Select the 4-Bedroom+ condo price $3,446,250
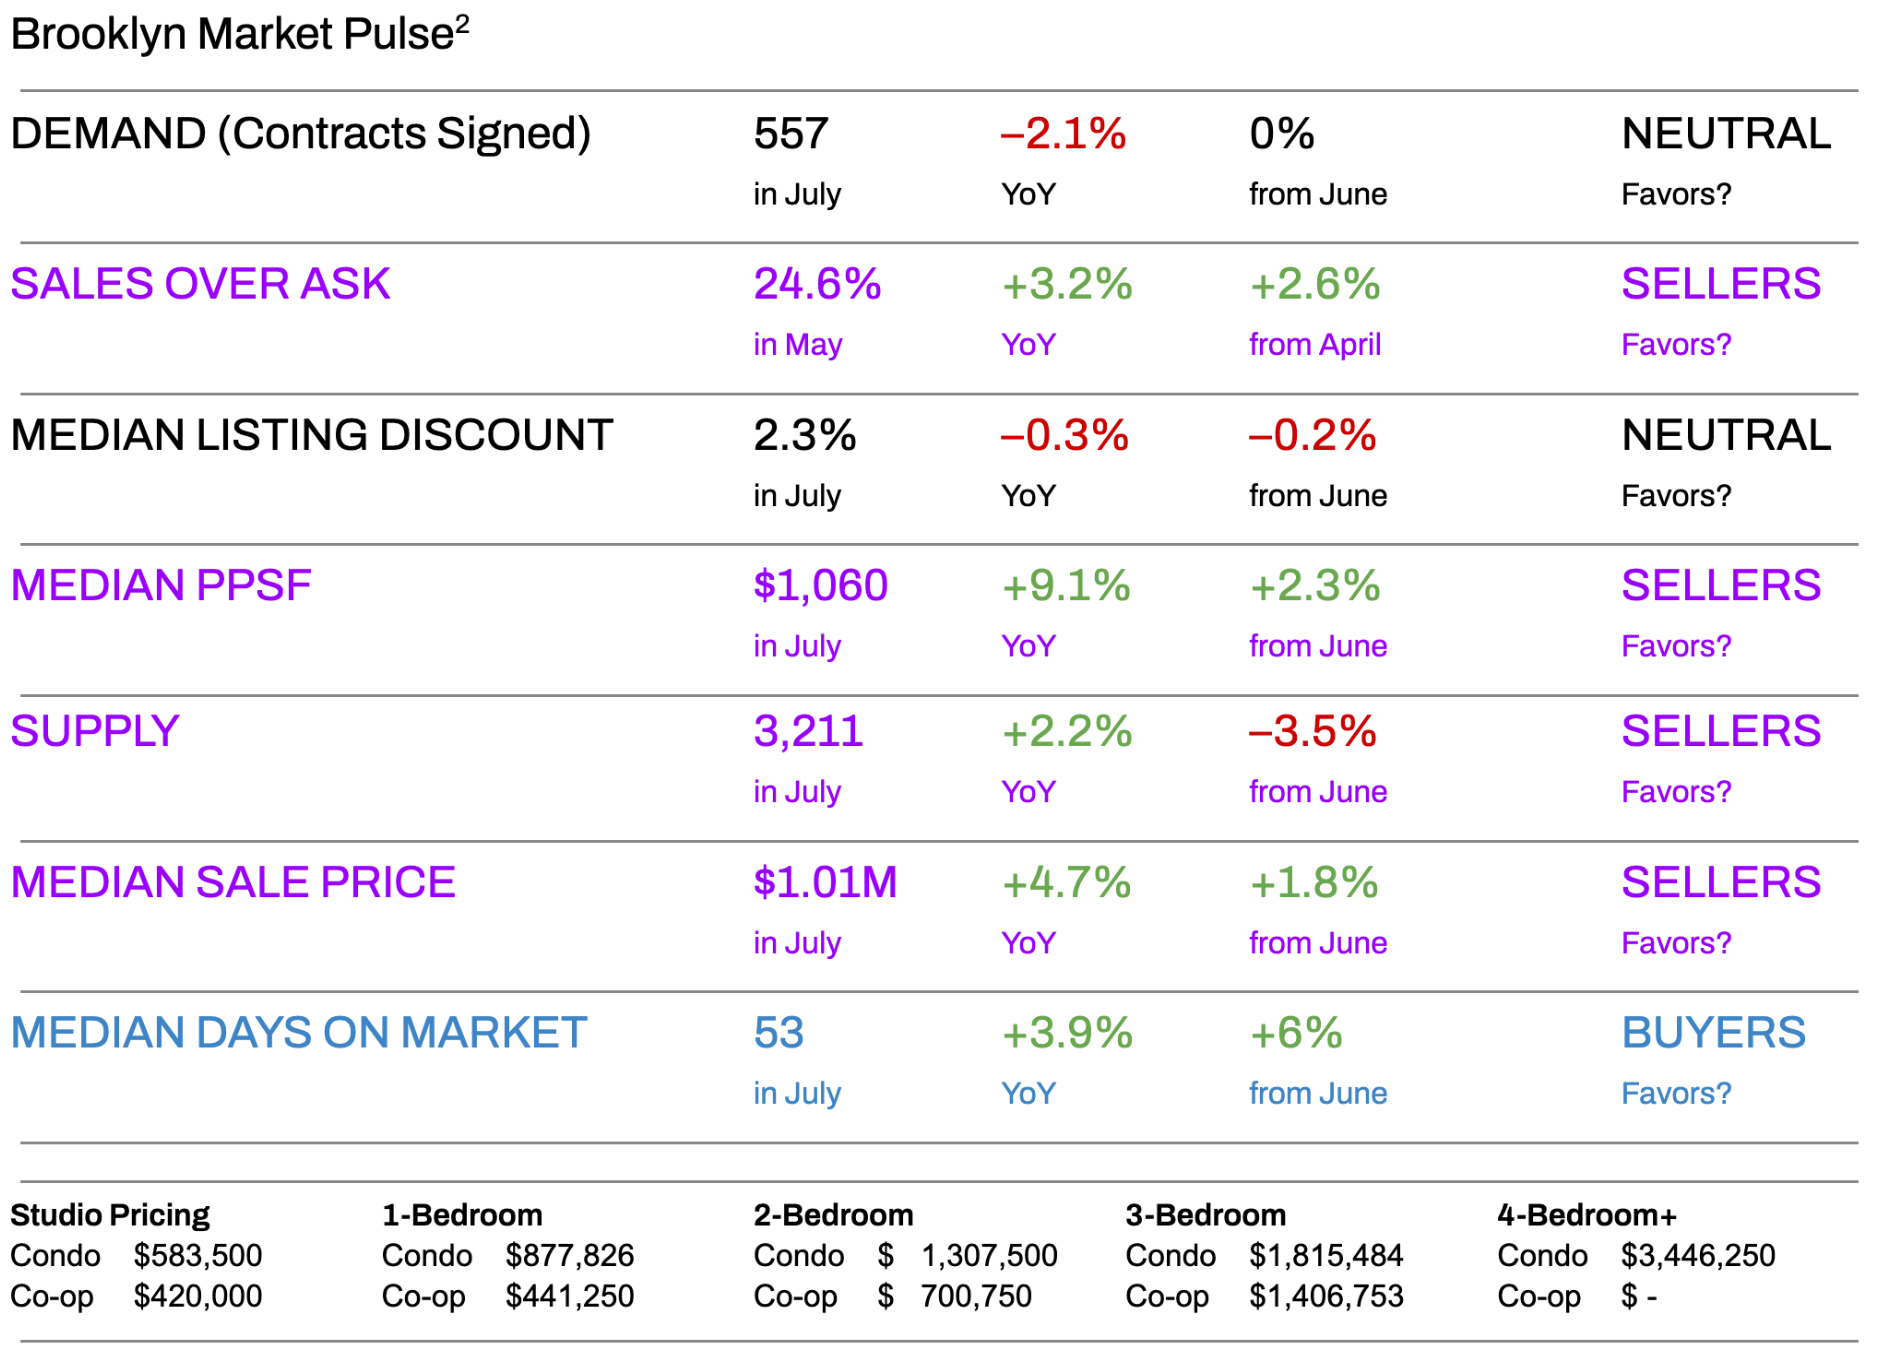1880x1362 pixels. click(x=1697, y=1256)
